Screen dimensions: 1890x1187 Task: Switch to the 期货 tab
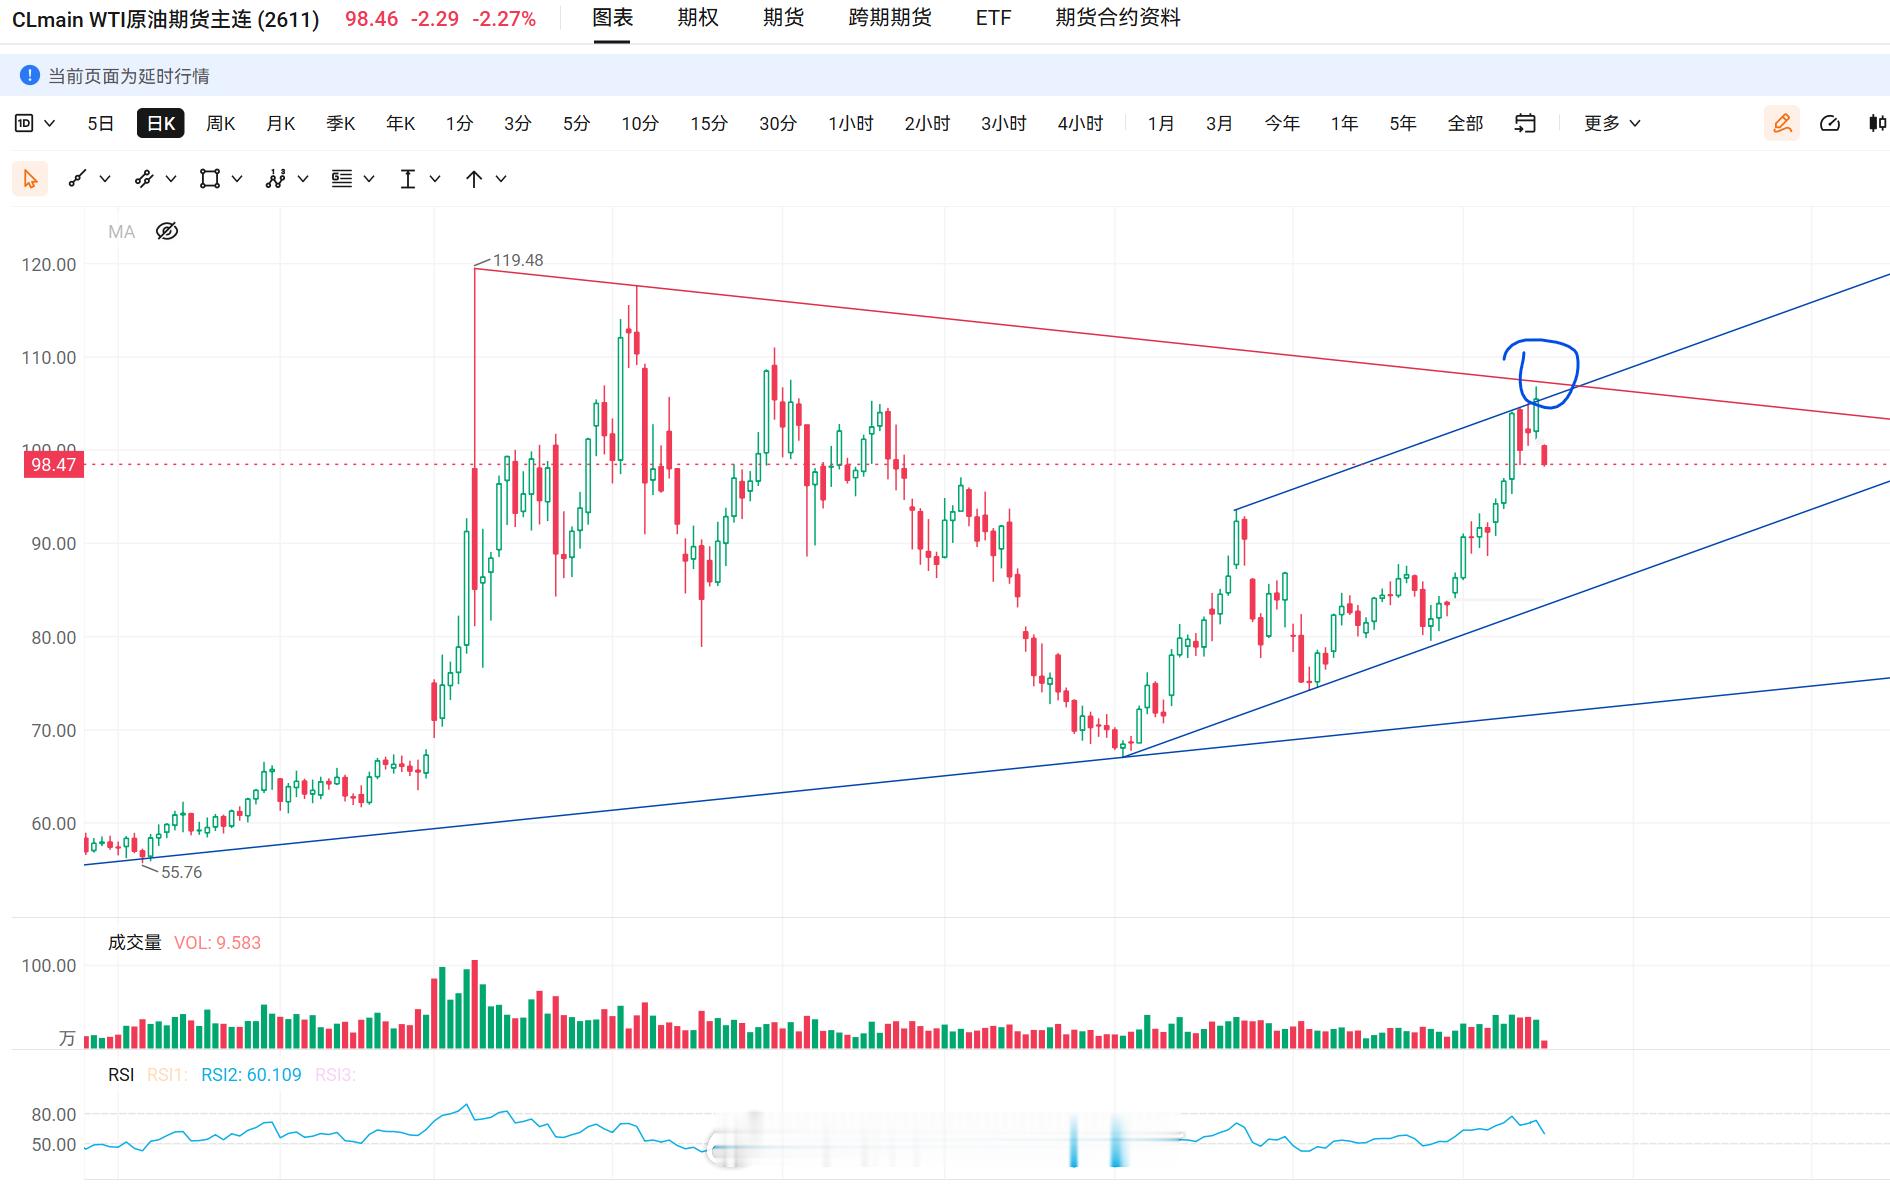tap(783, 18)
